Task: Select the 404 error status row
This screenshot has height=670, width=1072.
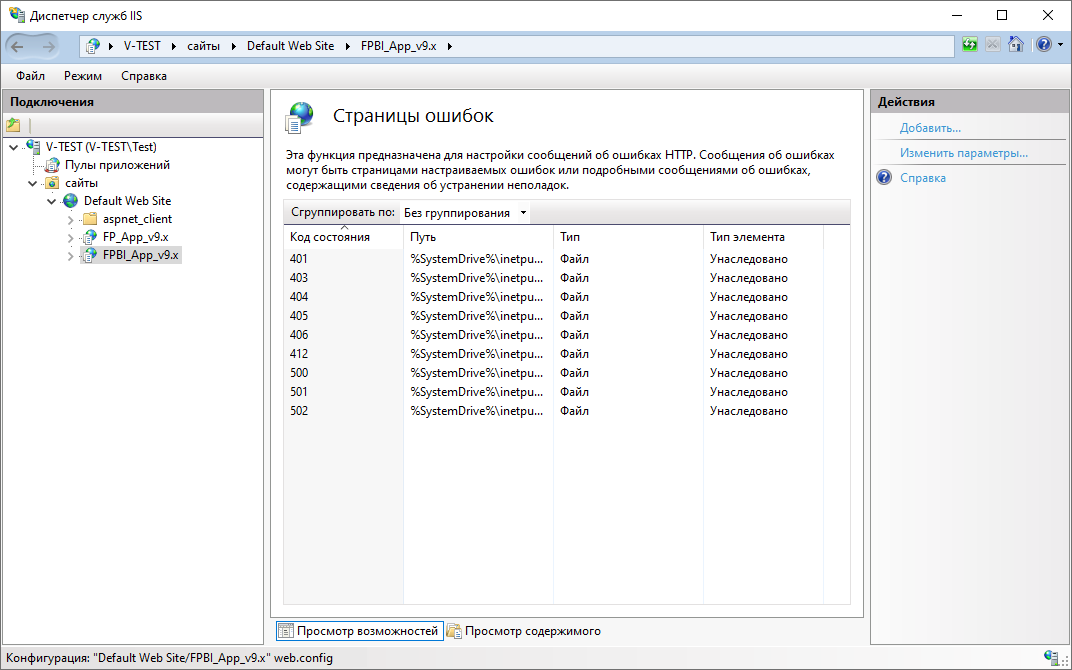Action: point(299,297)
